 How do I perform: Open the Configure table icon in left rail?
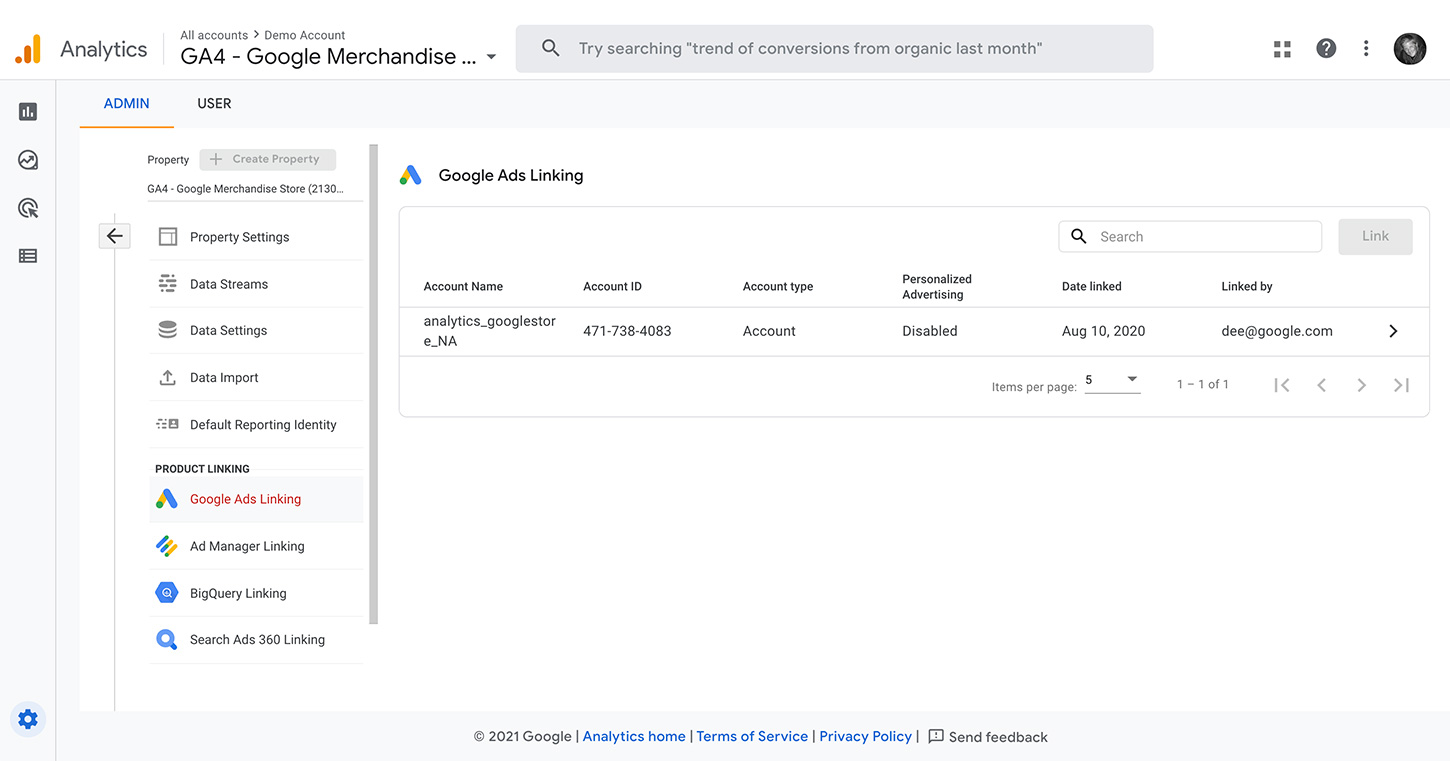(28, 256)
